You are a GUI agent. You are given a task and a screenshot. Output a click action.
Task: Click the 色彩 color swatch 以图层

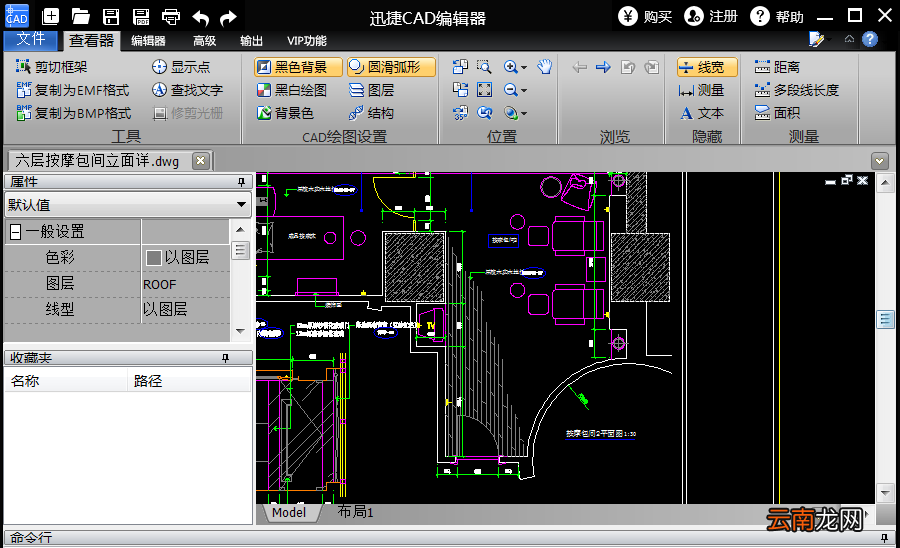point(153,258)
